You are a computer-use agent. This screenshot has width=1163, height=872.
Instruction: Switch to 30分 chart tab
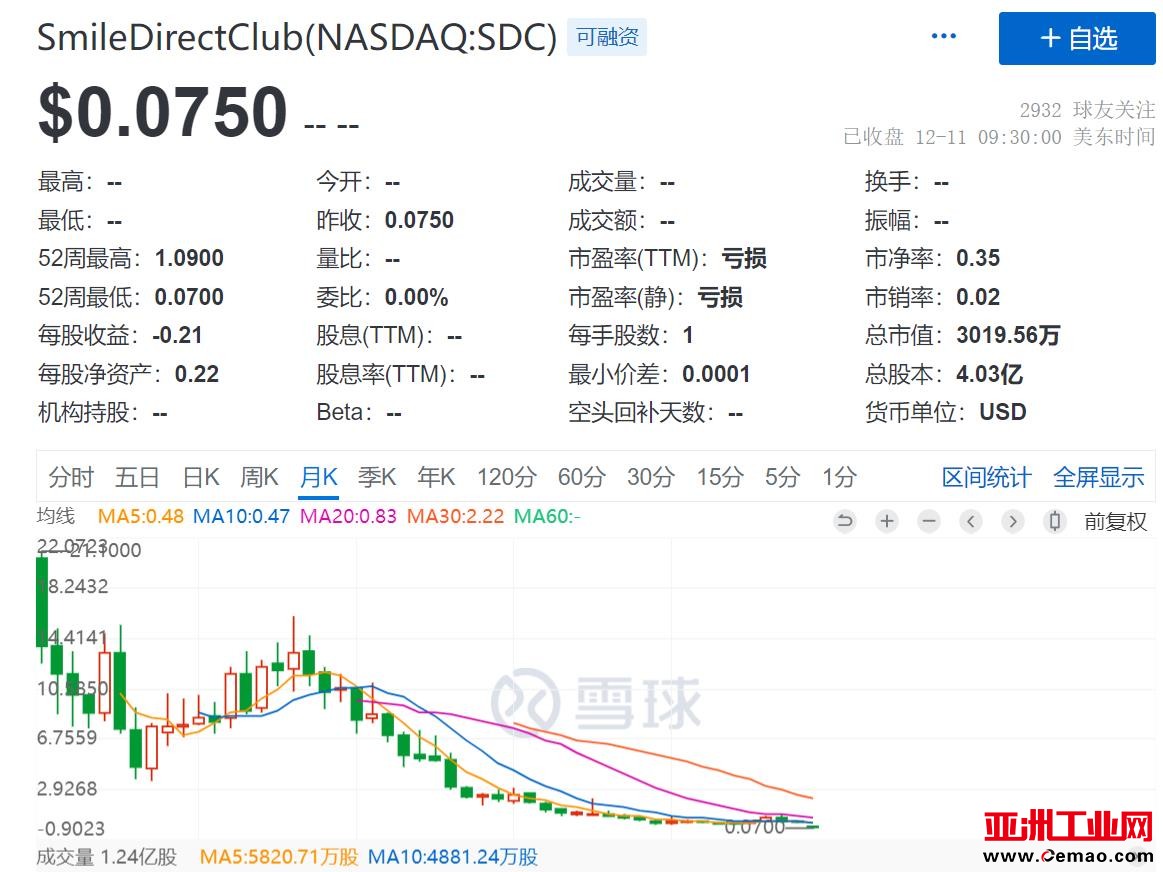(650, 477)
